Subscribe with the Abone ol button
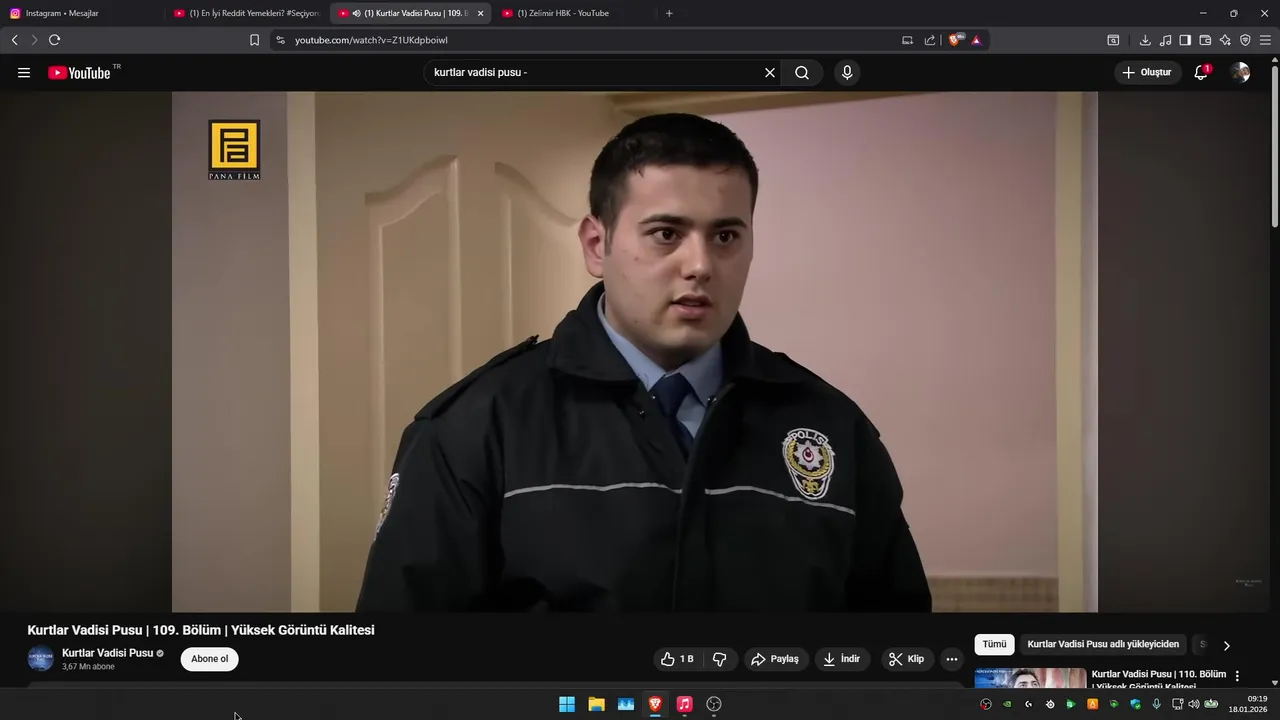Viewport: 1280px width, 720px height. [210, 659]
